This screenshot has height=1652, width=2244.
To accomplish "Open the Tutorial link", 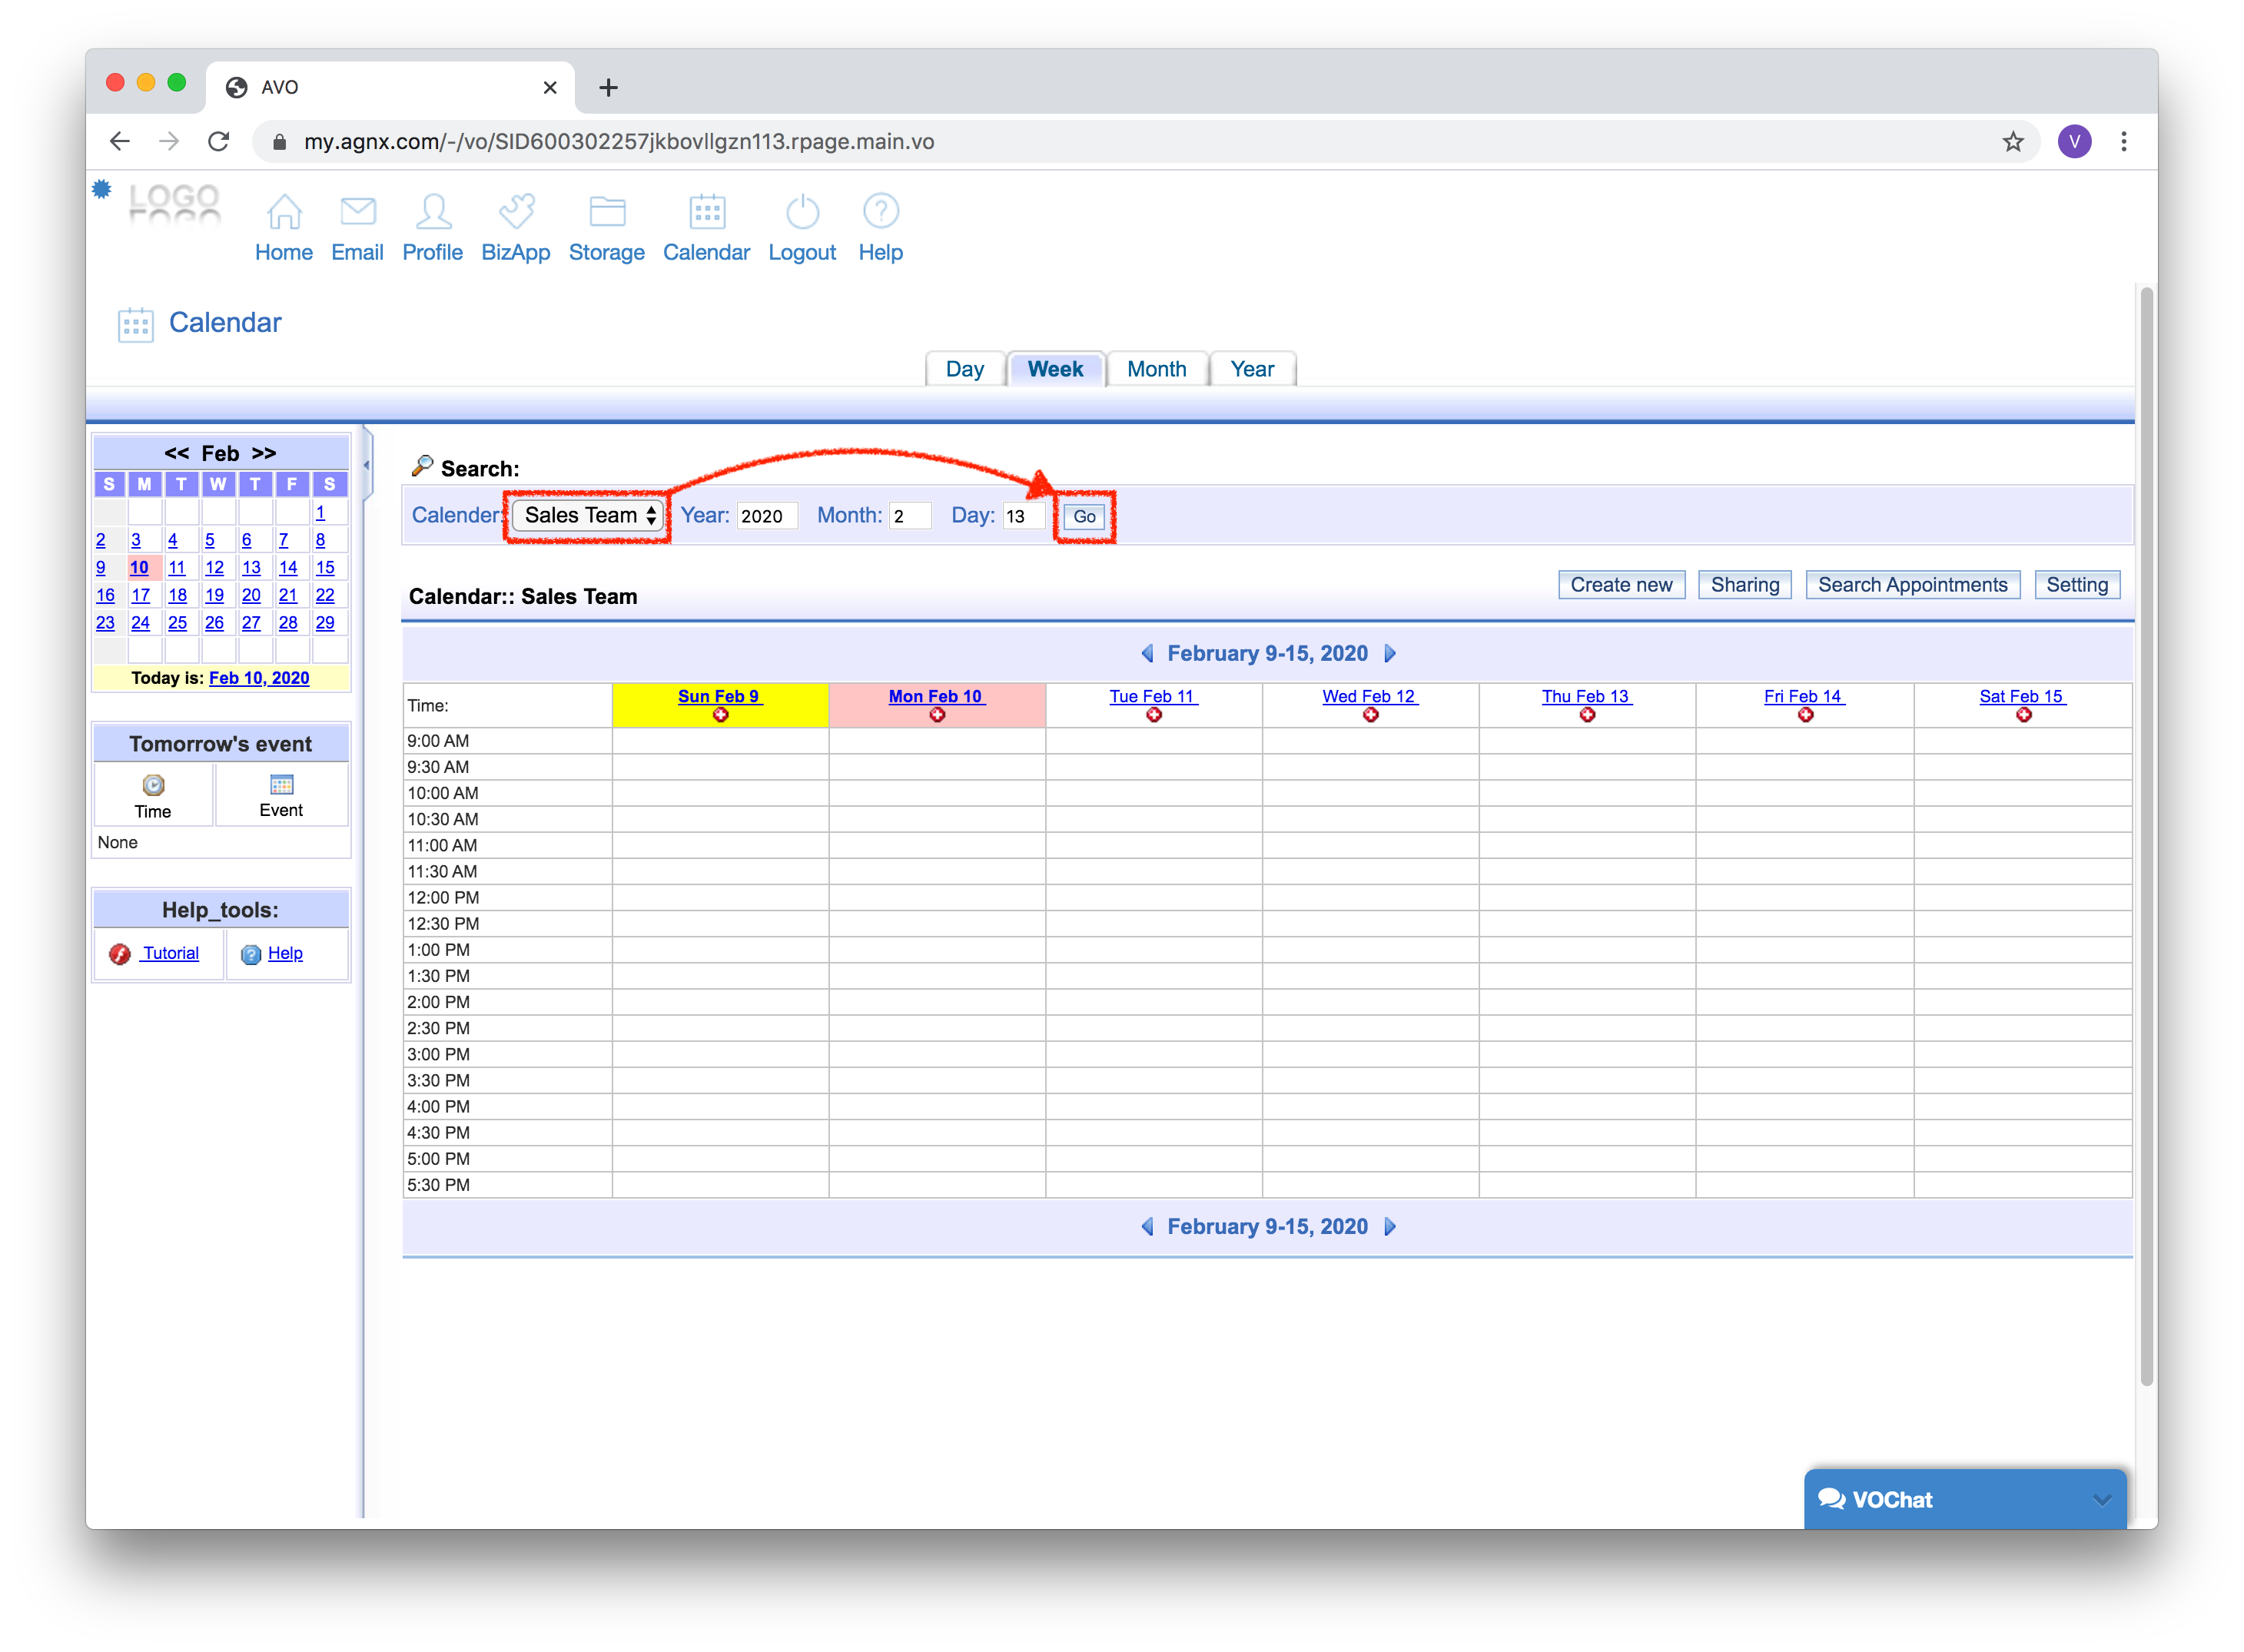I will [170, 954].
